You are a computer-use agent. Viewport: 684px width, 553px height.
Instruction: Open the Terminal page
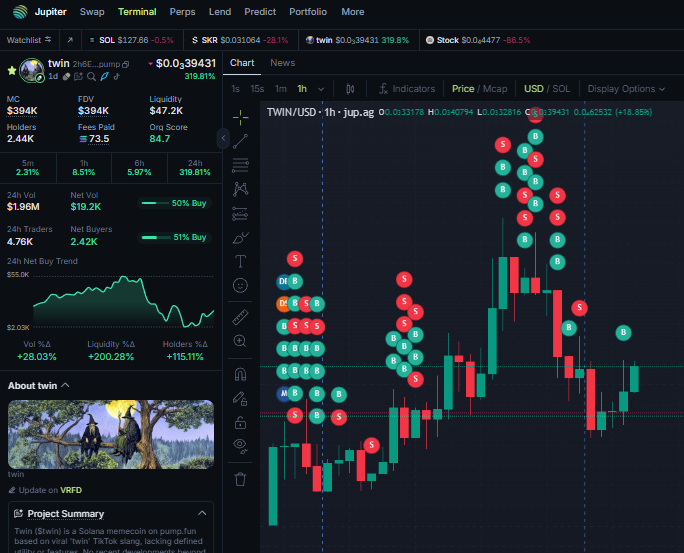(137, 12)
